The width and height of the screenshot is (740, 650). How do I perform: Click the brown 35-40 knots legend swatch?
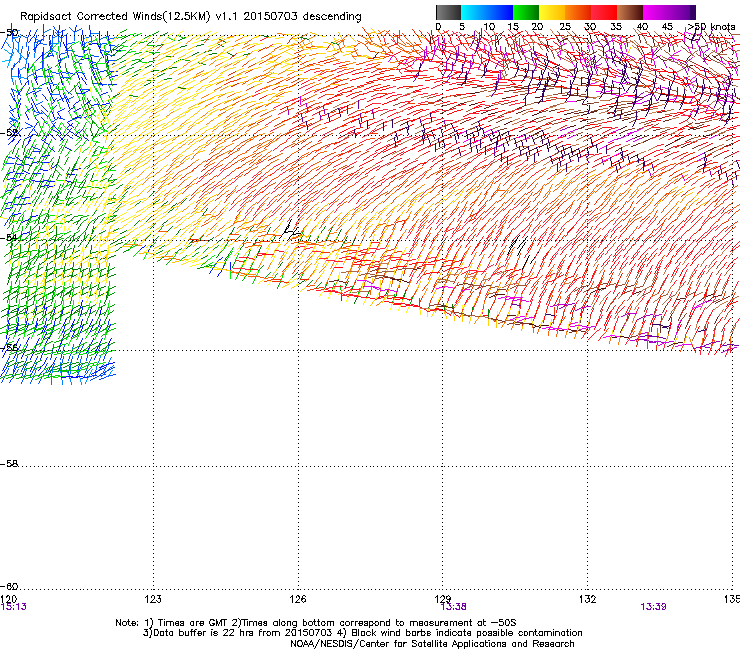pos(630,12)
